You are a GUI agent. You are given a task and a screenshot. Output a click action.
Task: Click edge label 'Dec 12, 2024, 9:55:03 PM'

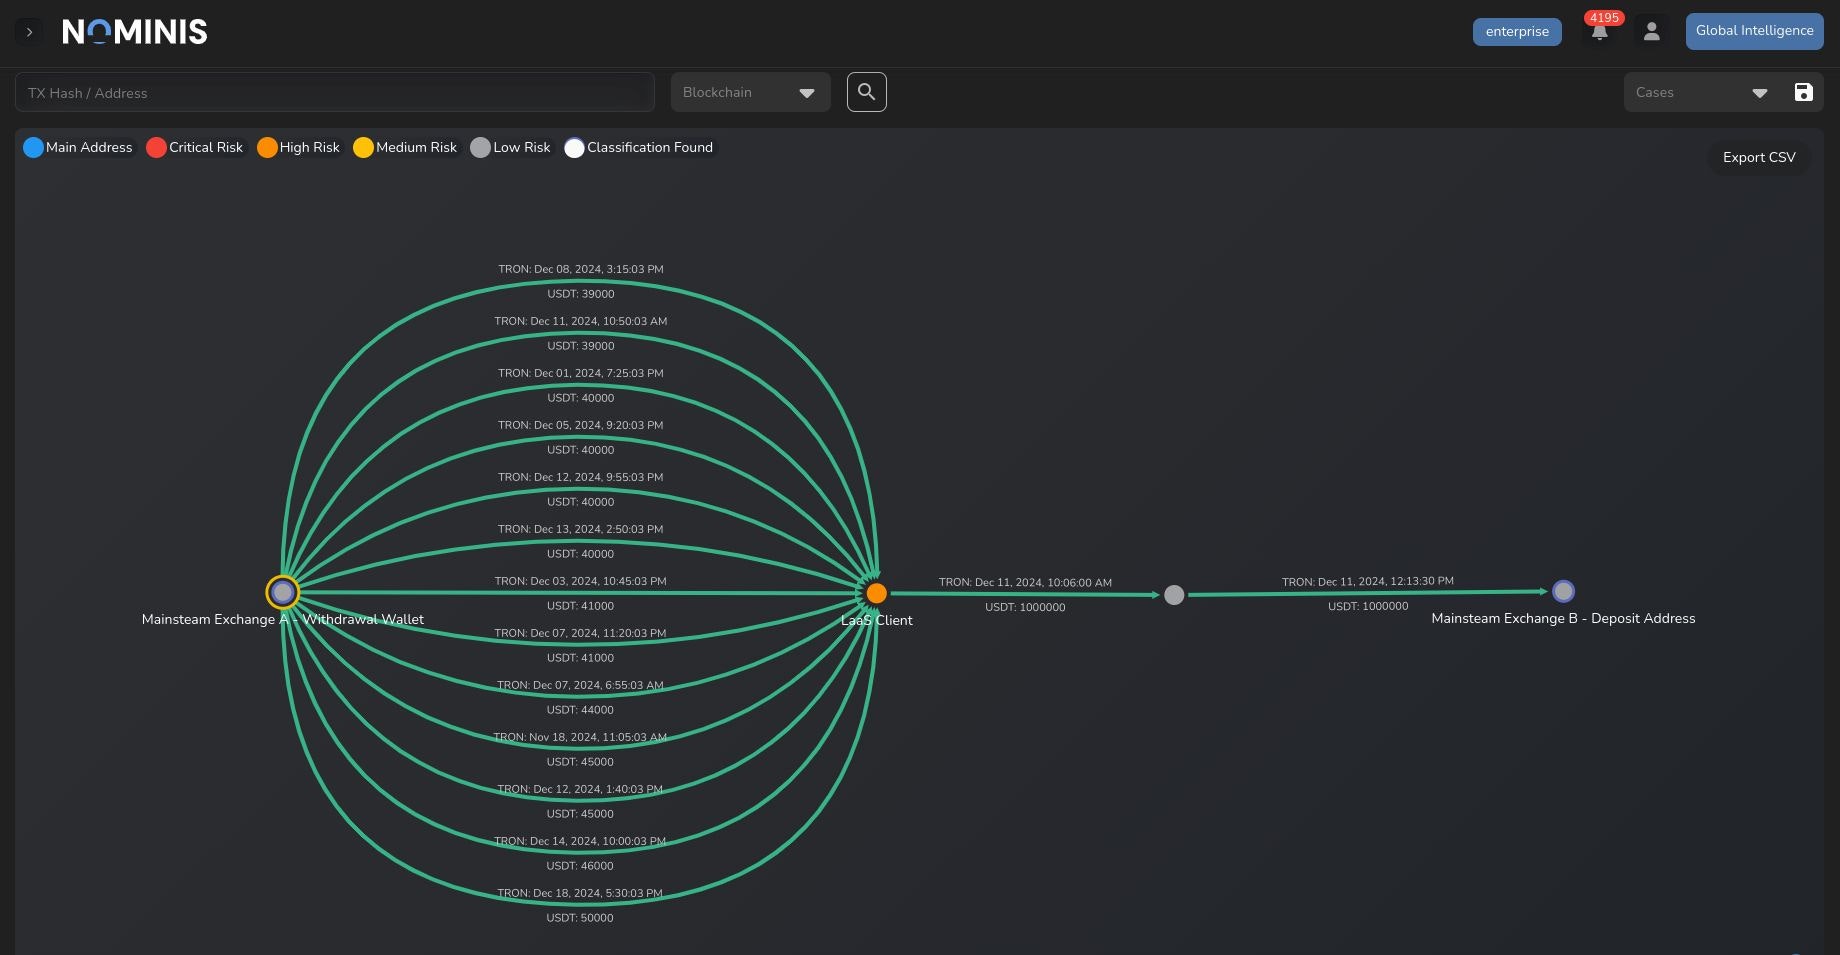coord(581,478)
